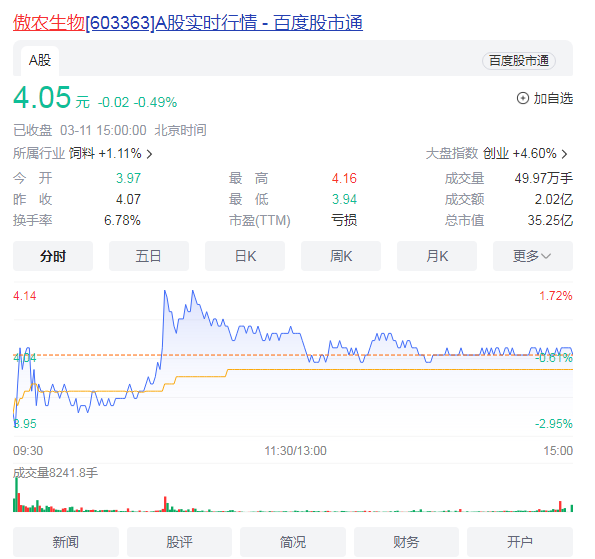Click the 成交量8241.8手 volume label
The height and width of the screenshot is (559, 595).
pos(55,473)
